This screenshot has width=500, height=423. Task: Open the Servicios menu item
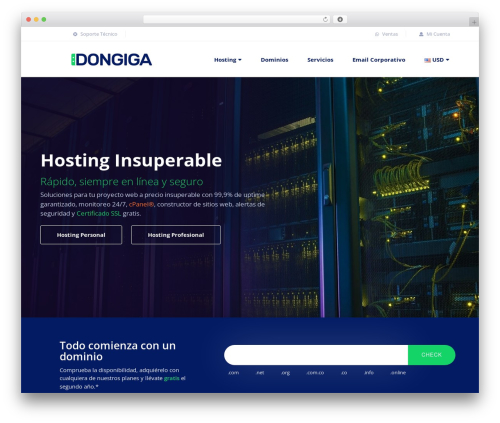(x=320, y=60)
